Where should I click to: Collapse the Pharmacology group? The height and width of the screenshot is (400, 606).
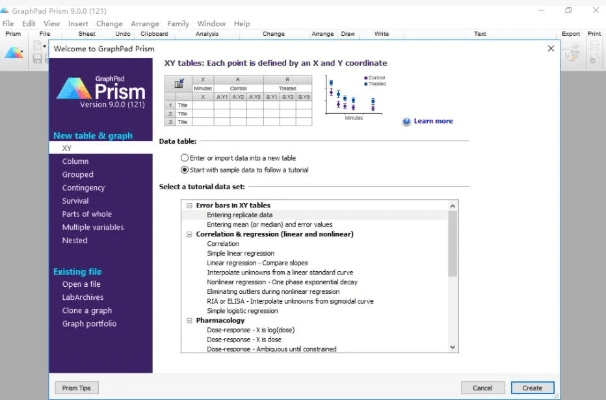click(x=188, y=320)
